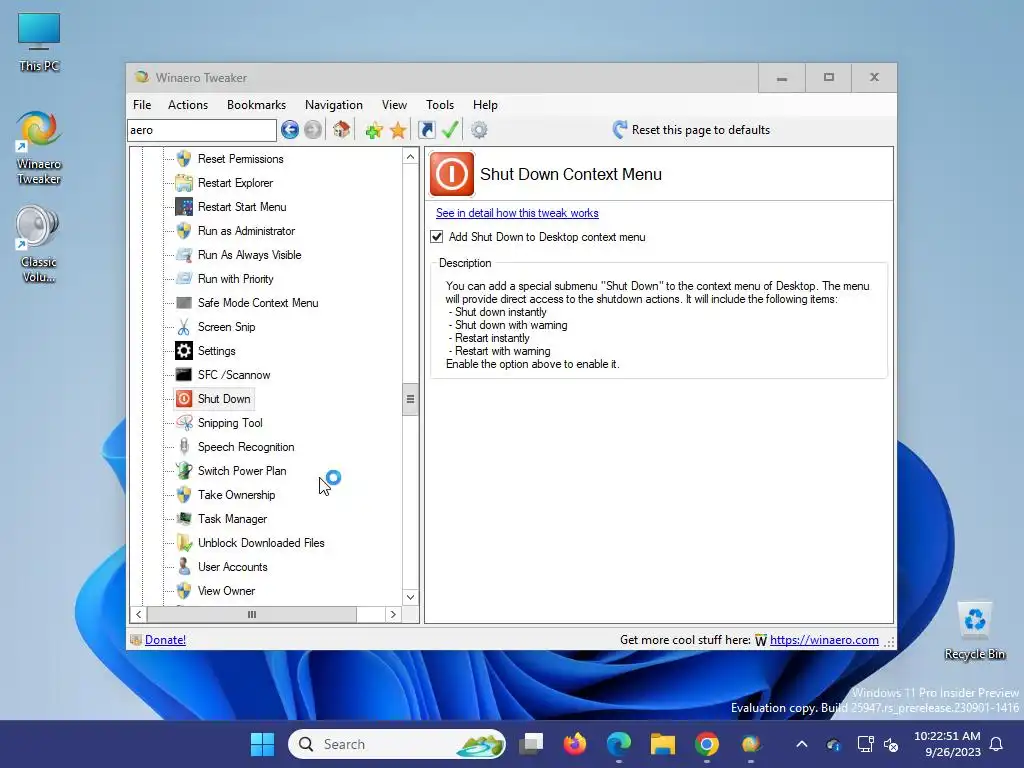This screenshot has width=1024, height=768.
Task: Click the Restart Explorer icon
Action: tap(184, 183)
